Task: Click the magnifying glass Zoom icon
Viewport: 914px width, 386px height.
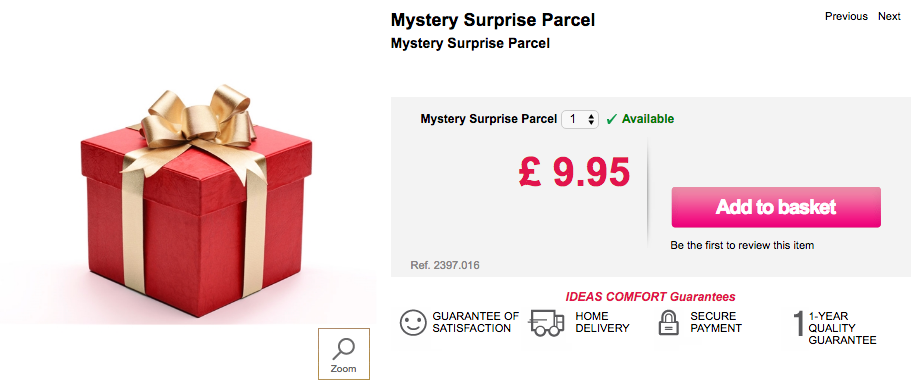Action: 343,349
